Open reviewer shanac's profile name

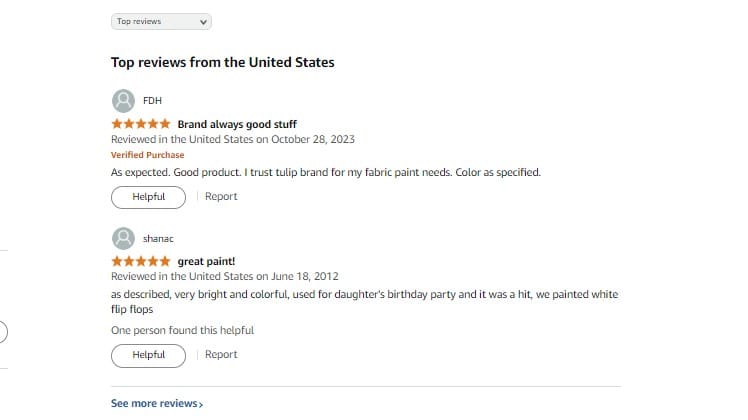tap(159, 238)
